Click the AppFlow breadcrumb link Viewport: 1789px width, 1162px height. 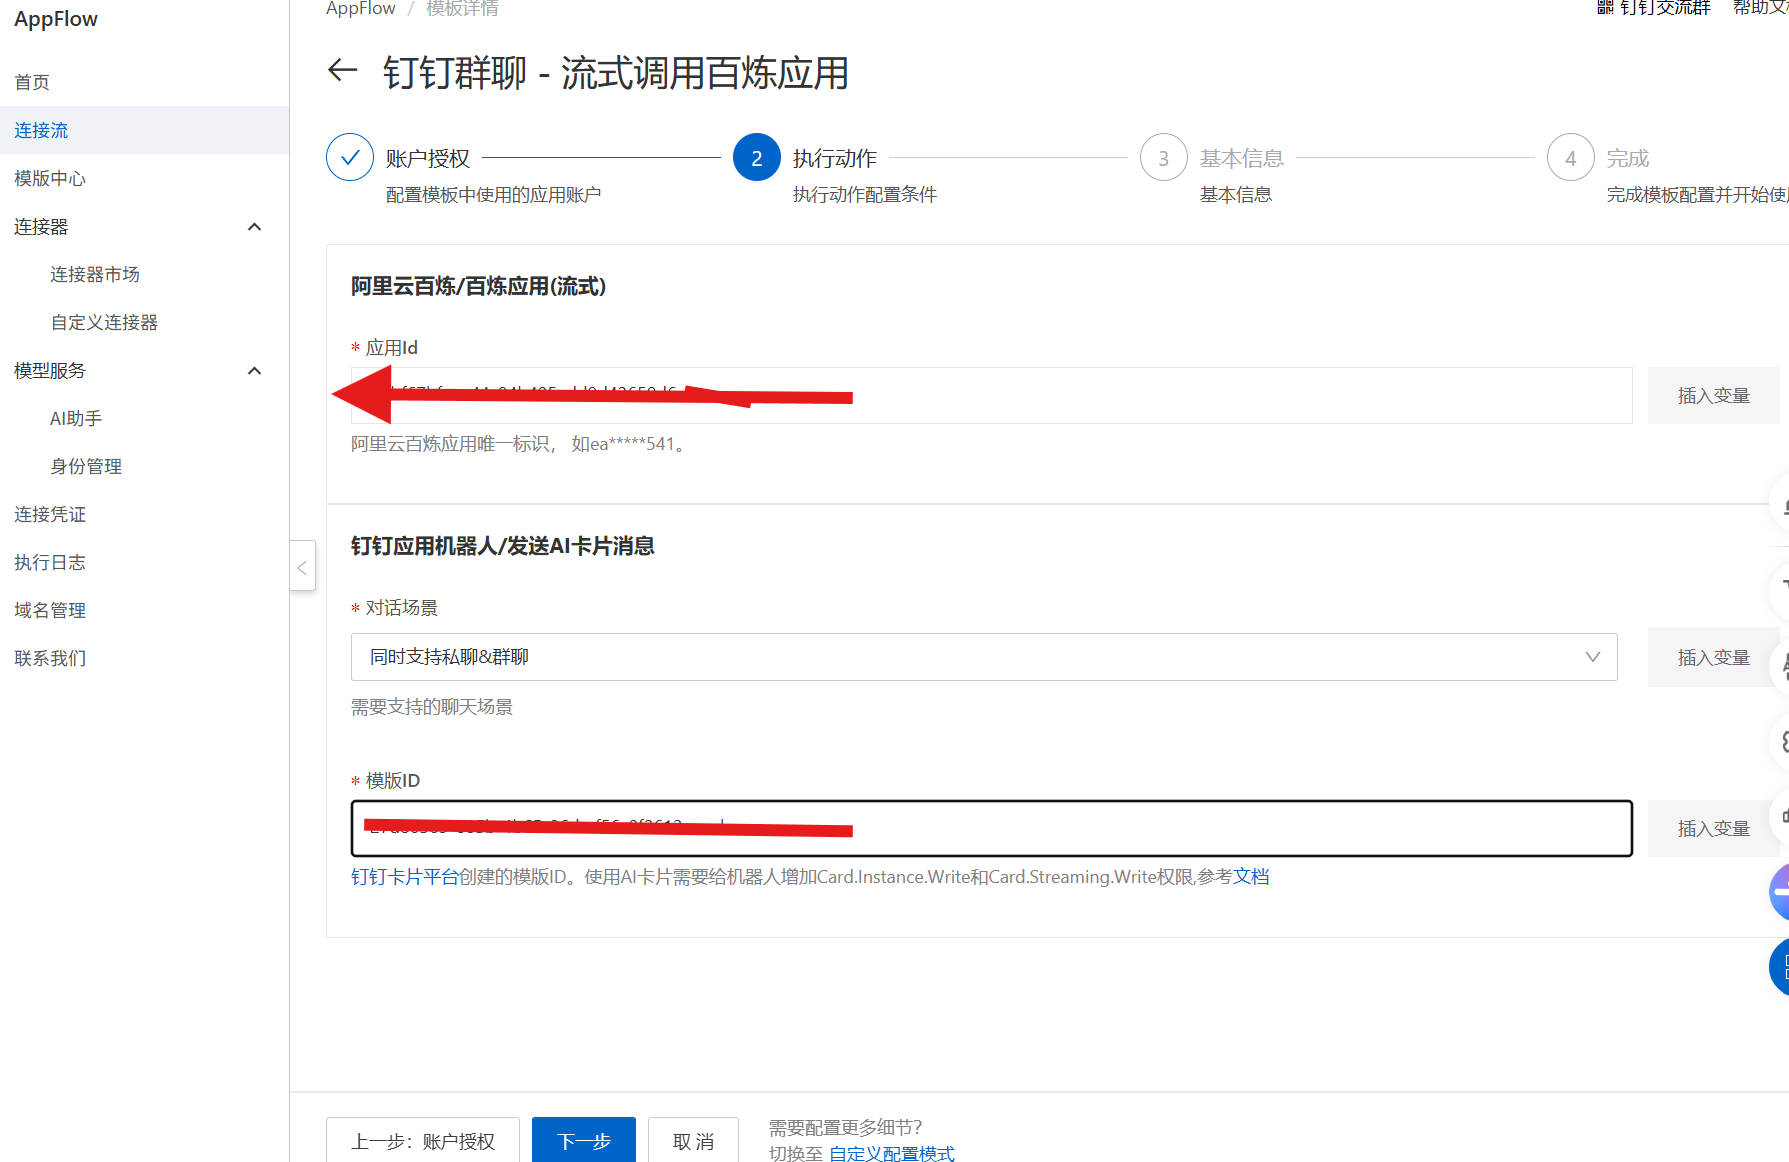[x=361, y=8]
